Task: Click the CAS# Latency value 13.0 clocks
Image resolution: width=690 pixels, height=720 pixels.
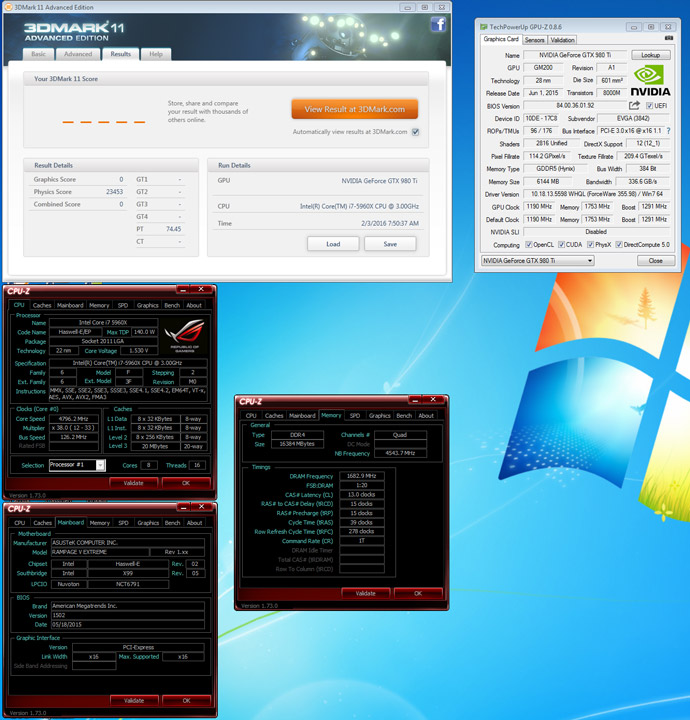Action: point(362,495)
